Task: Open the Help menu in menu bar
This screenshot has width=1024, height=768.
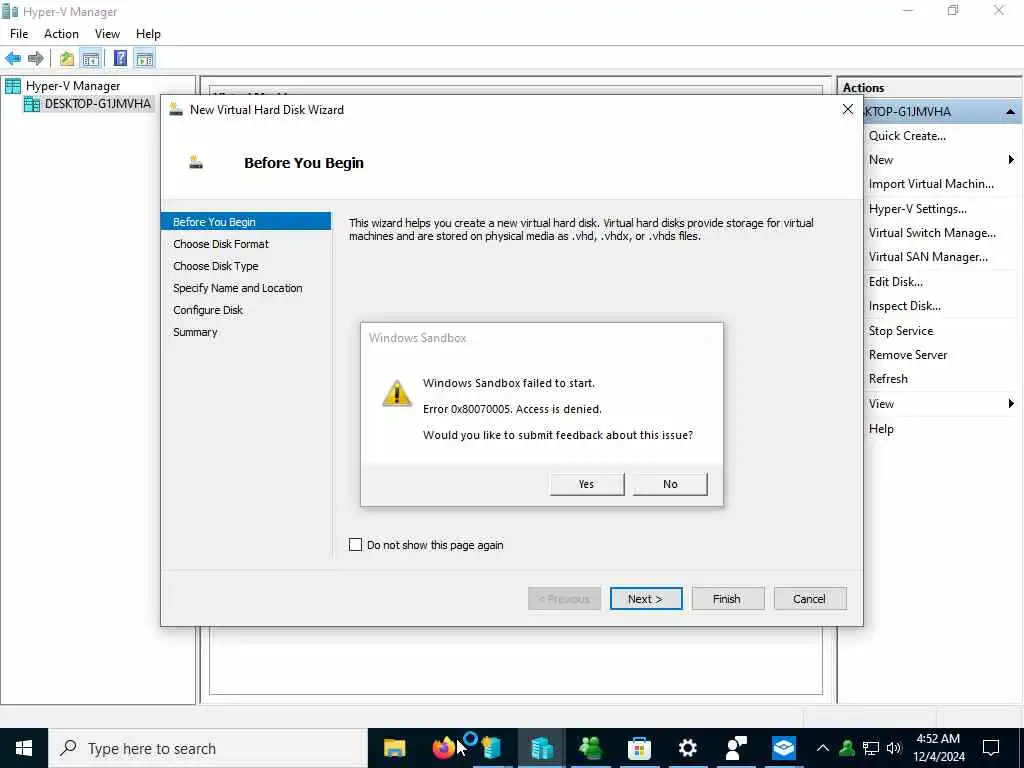Action: (x=148, y=34)
